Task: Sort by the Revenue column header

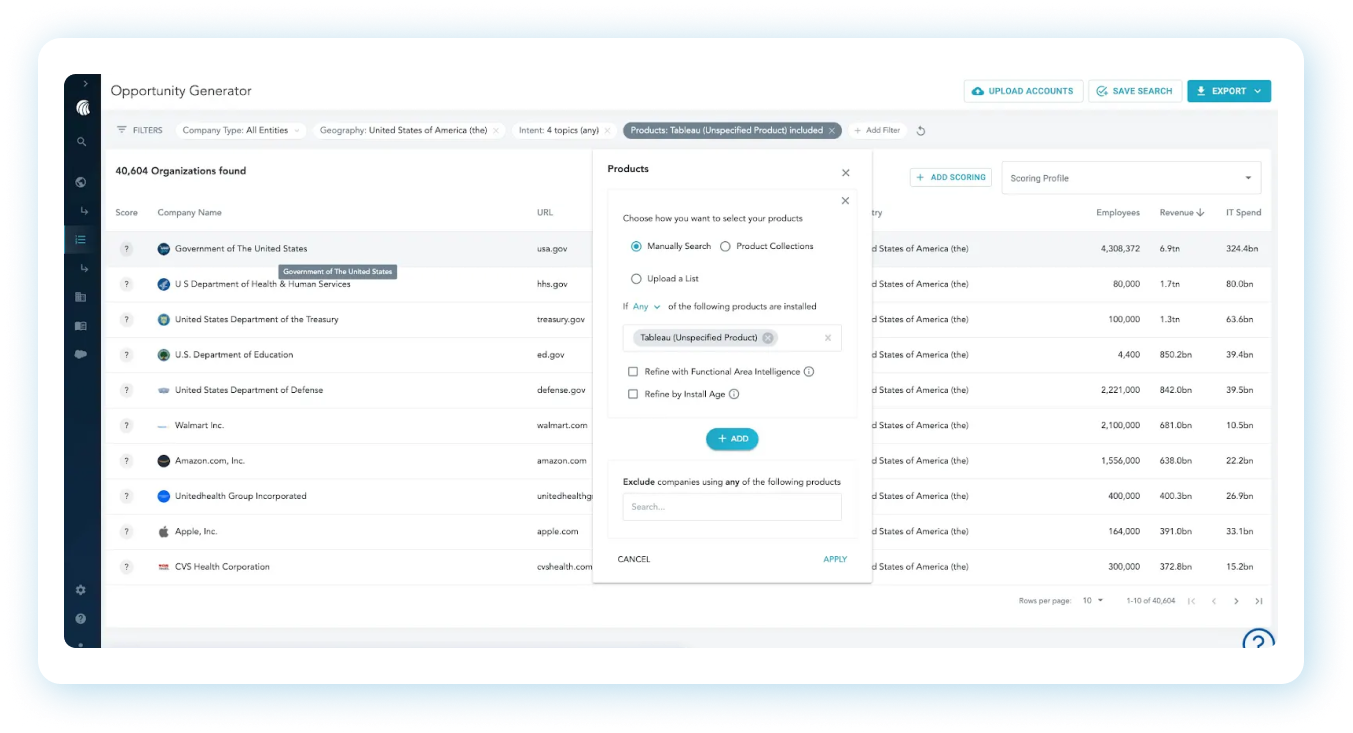Action: point(1181,213)
